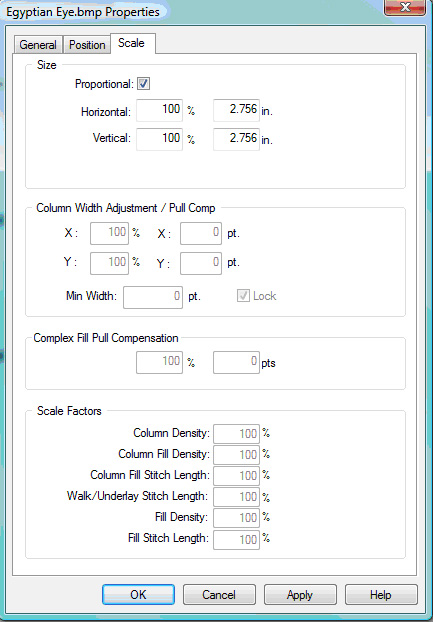Click the Apply button
The height and width of the screenshot is (622, 433).
[x=300, y=594]
